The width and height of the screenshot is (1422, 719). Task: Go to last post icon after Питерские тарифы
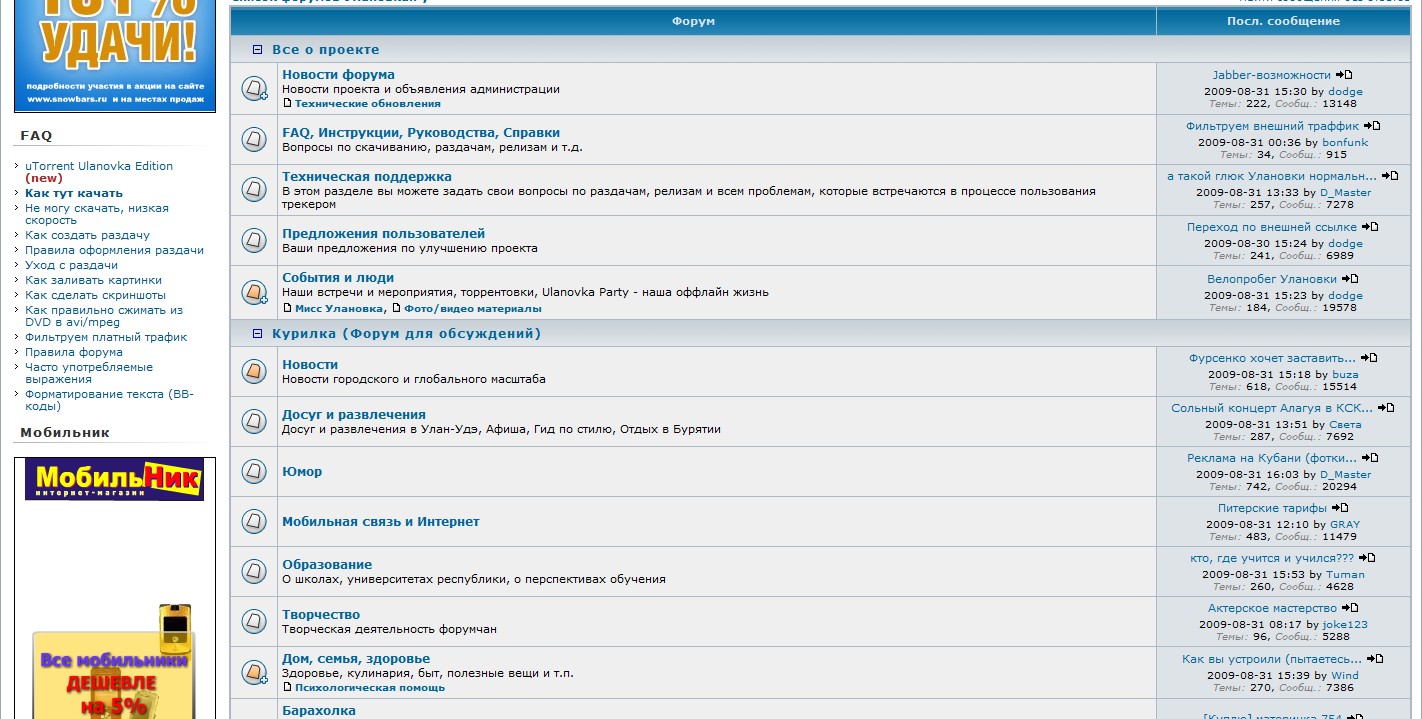point(1341,508)
